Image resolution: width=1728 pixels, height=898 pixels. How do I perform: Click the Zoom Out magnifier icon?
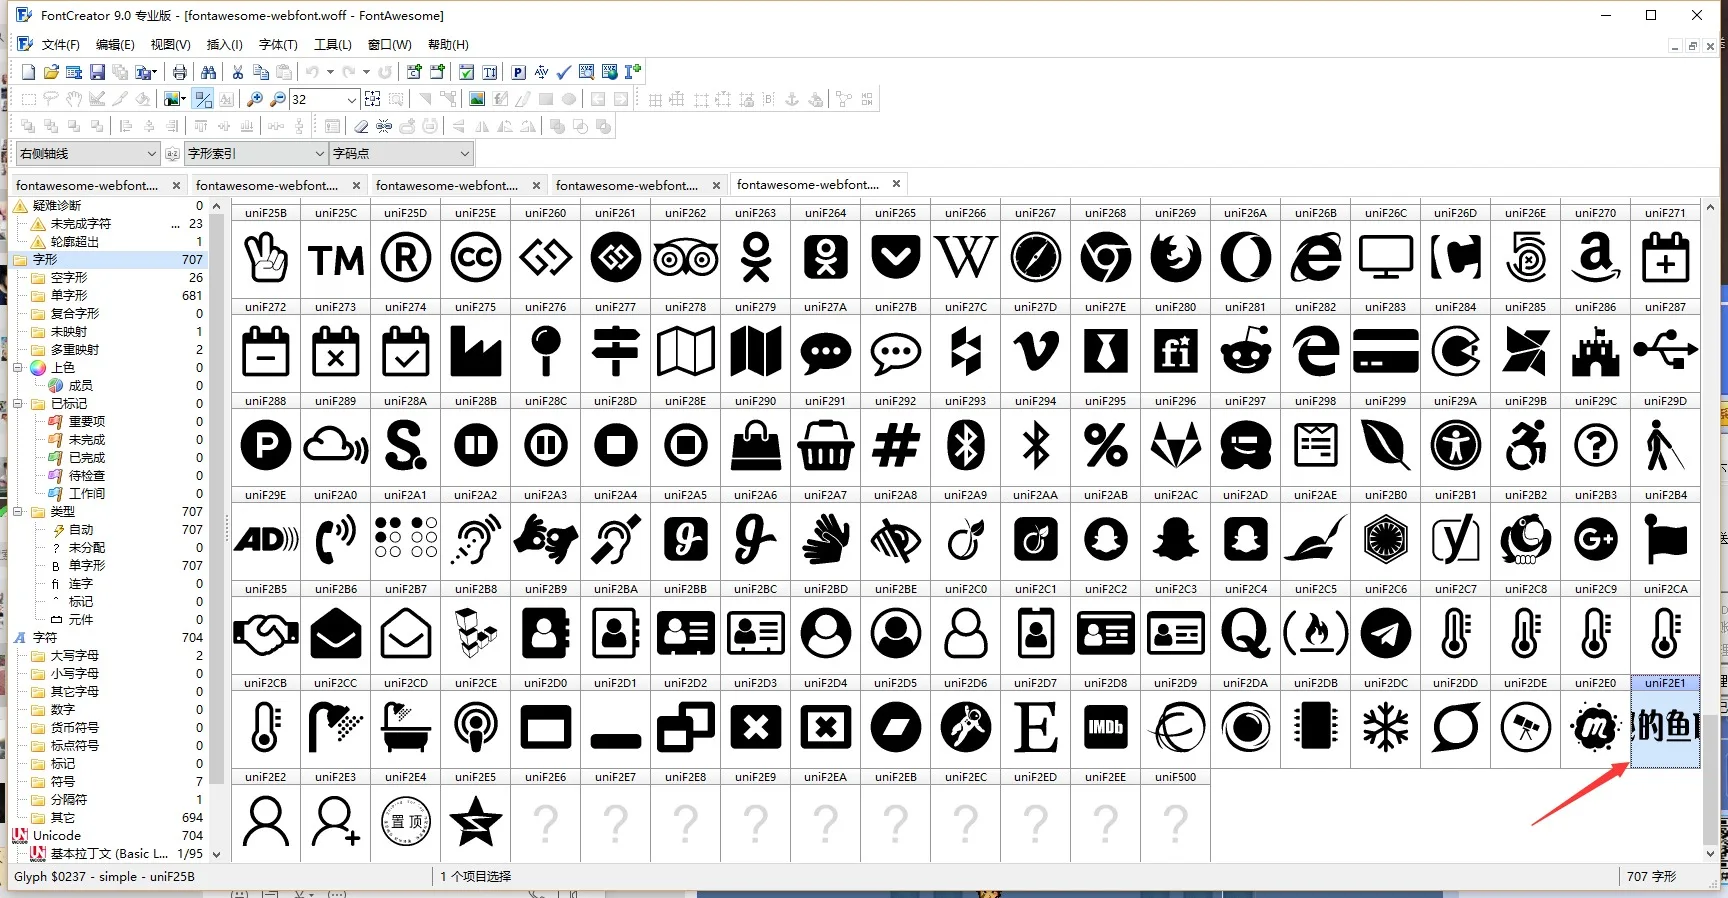[278, 99]
